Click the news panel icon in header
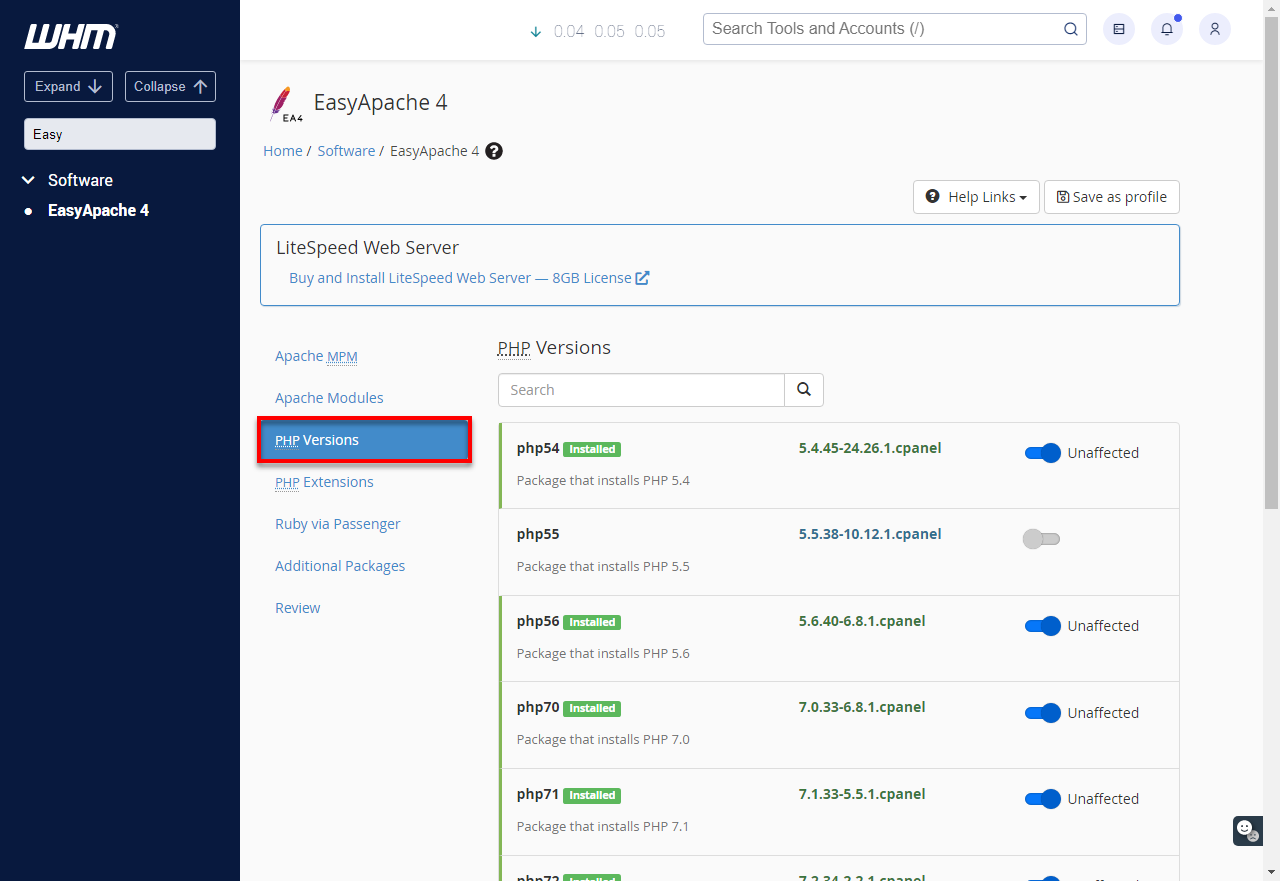Screen dimensions: 1280x881 pos(1118,29)
